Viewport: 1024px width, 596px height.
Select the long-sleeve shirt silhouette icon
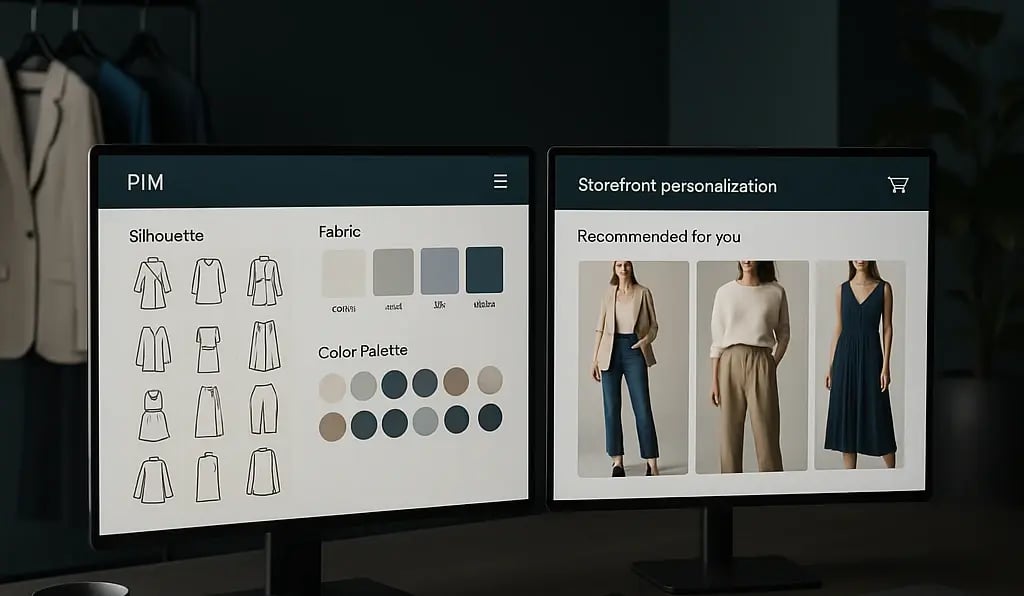click(x=153, y=477)
